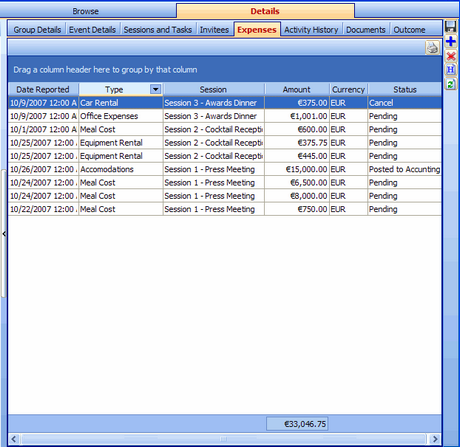Open the Event Details tab
Image resolution: width=460 pixels, height=447 pixels.
pos(92,30)
